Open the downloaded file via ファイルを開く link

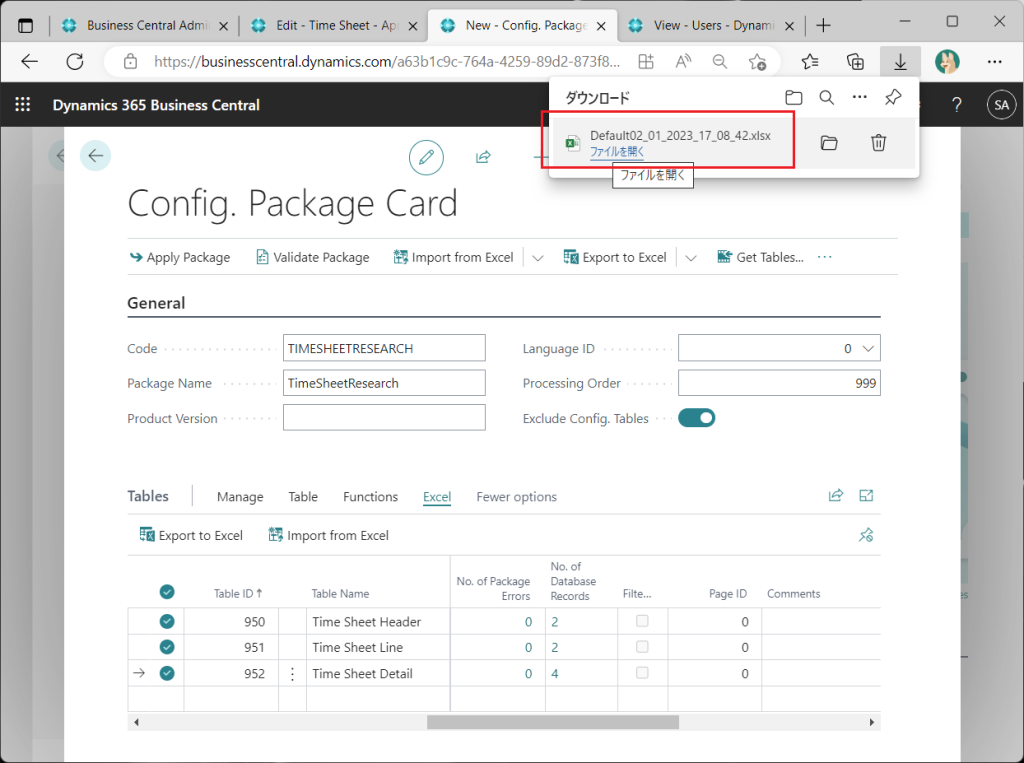tap(617, 152)
